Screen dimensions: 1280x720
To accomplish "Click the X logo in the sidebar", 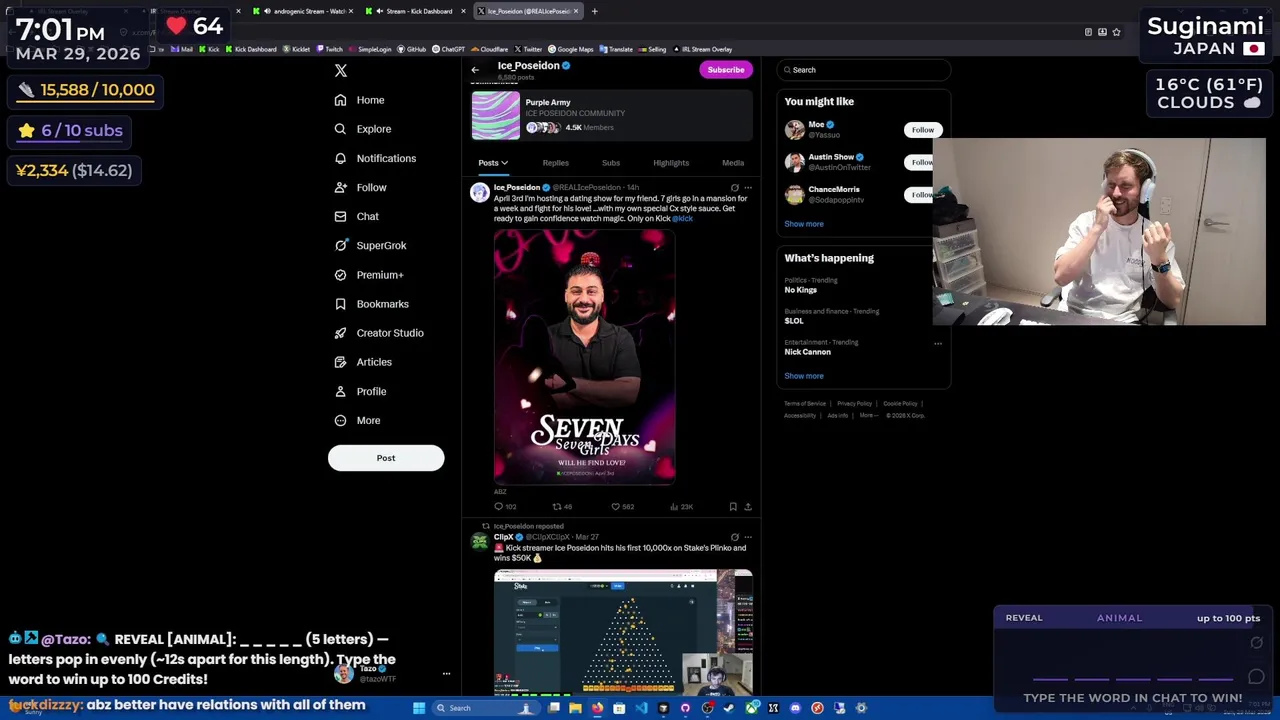I will pos(341,70).
